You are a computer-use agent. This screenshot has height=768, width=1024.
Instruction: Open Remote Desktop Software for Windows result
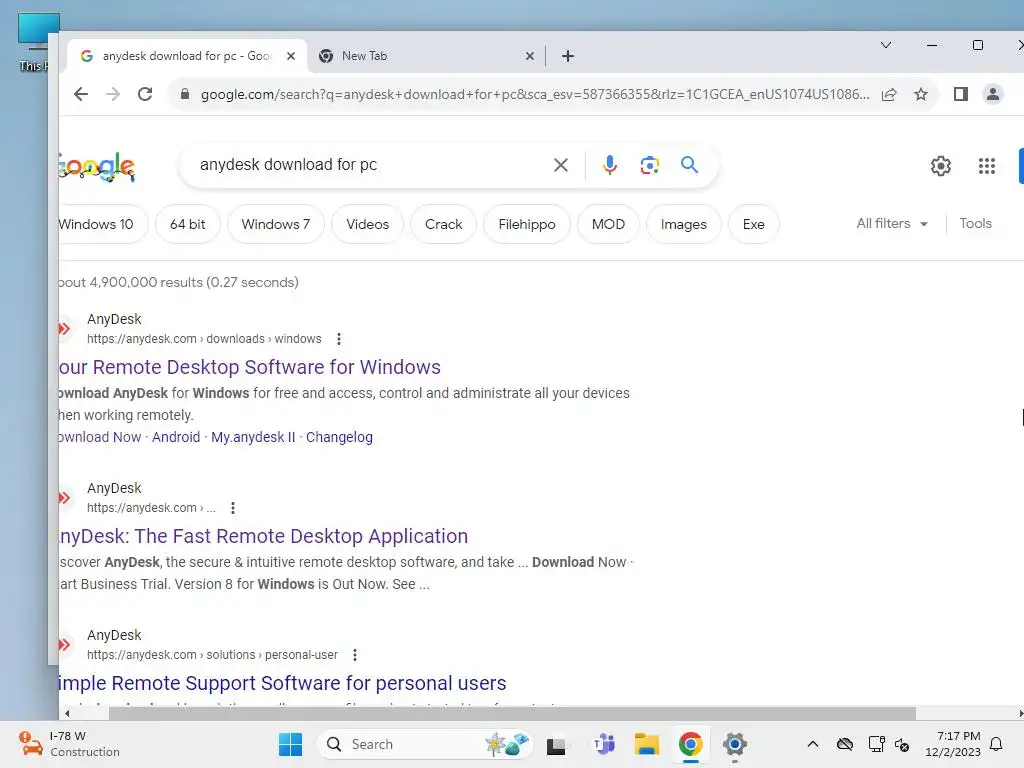click(249, 367)
